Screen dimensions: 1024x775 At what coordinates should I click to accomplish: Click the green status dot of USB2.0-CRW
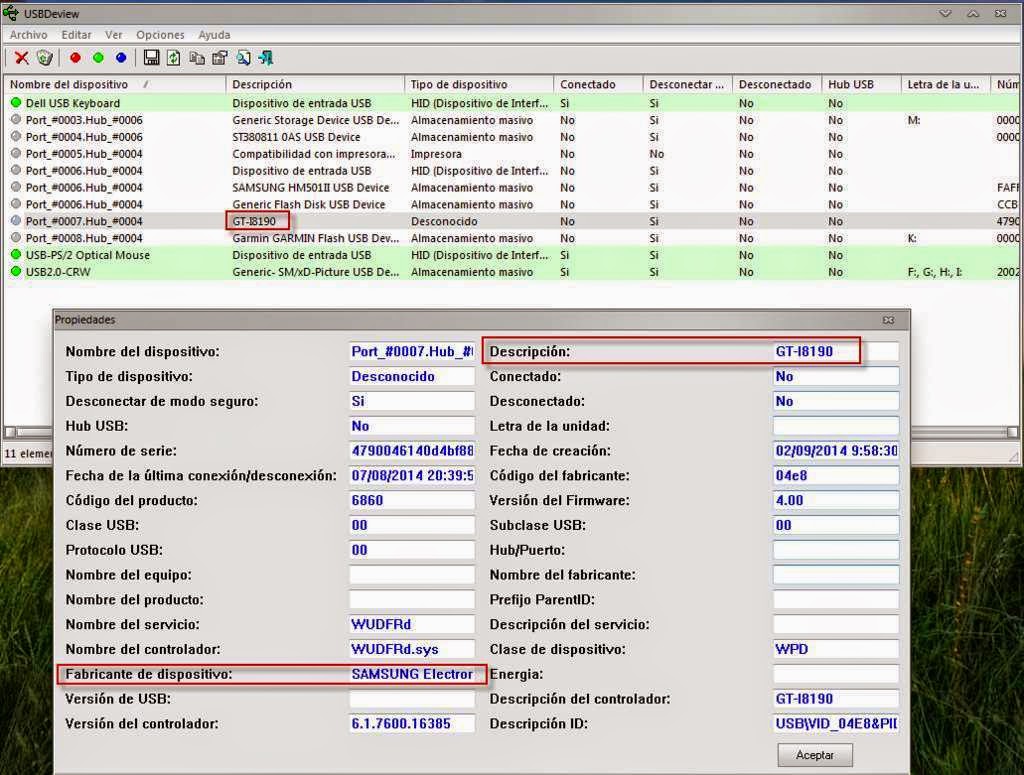tap(16, 272)
